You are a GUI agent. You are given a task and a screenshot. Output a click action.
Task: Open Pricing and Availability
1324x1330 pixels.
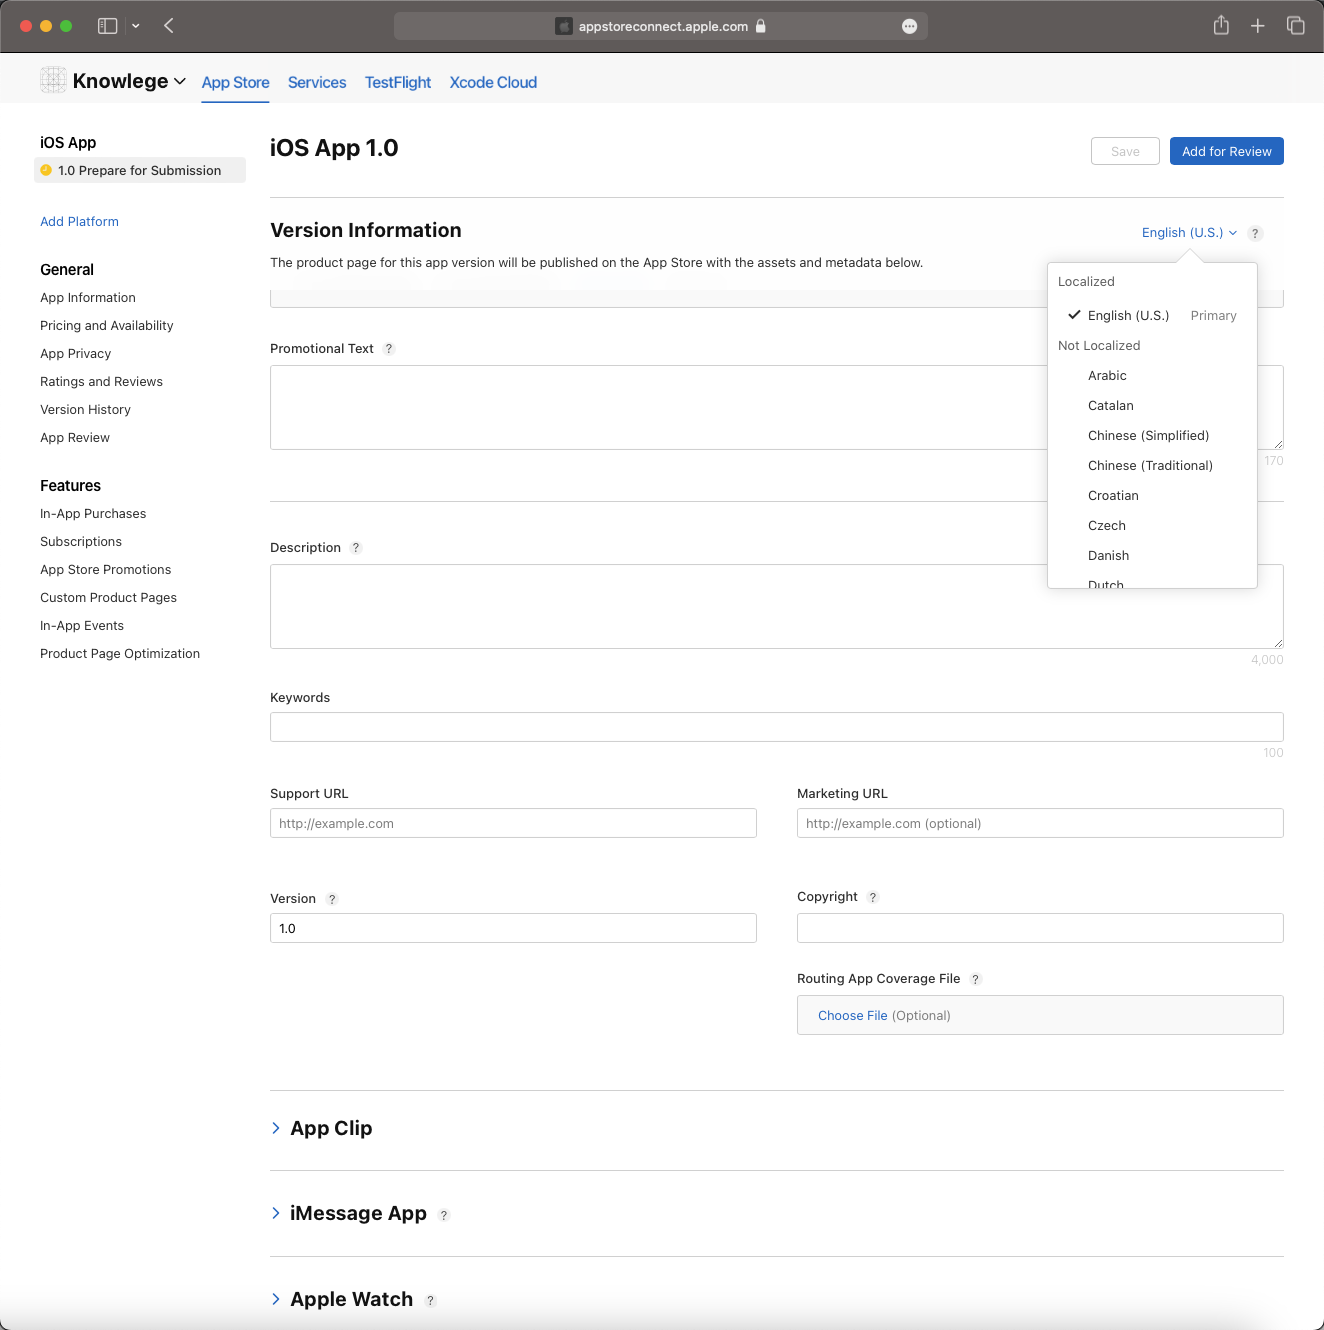(107, 326)
